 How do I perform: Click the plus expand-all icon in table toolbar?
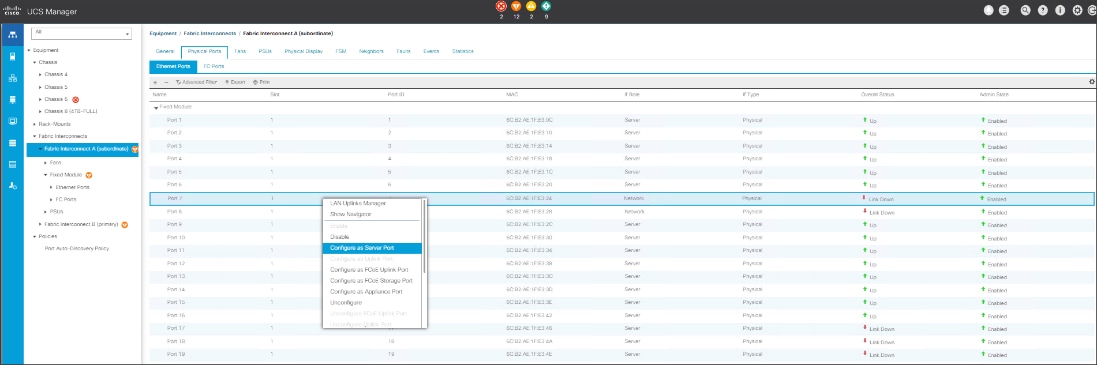(155, 83)
